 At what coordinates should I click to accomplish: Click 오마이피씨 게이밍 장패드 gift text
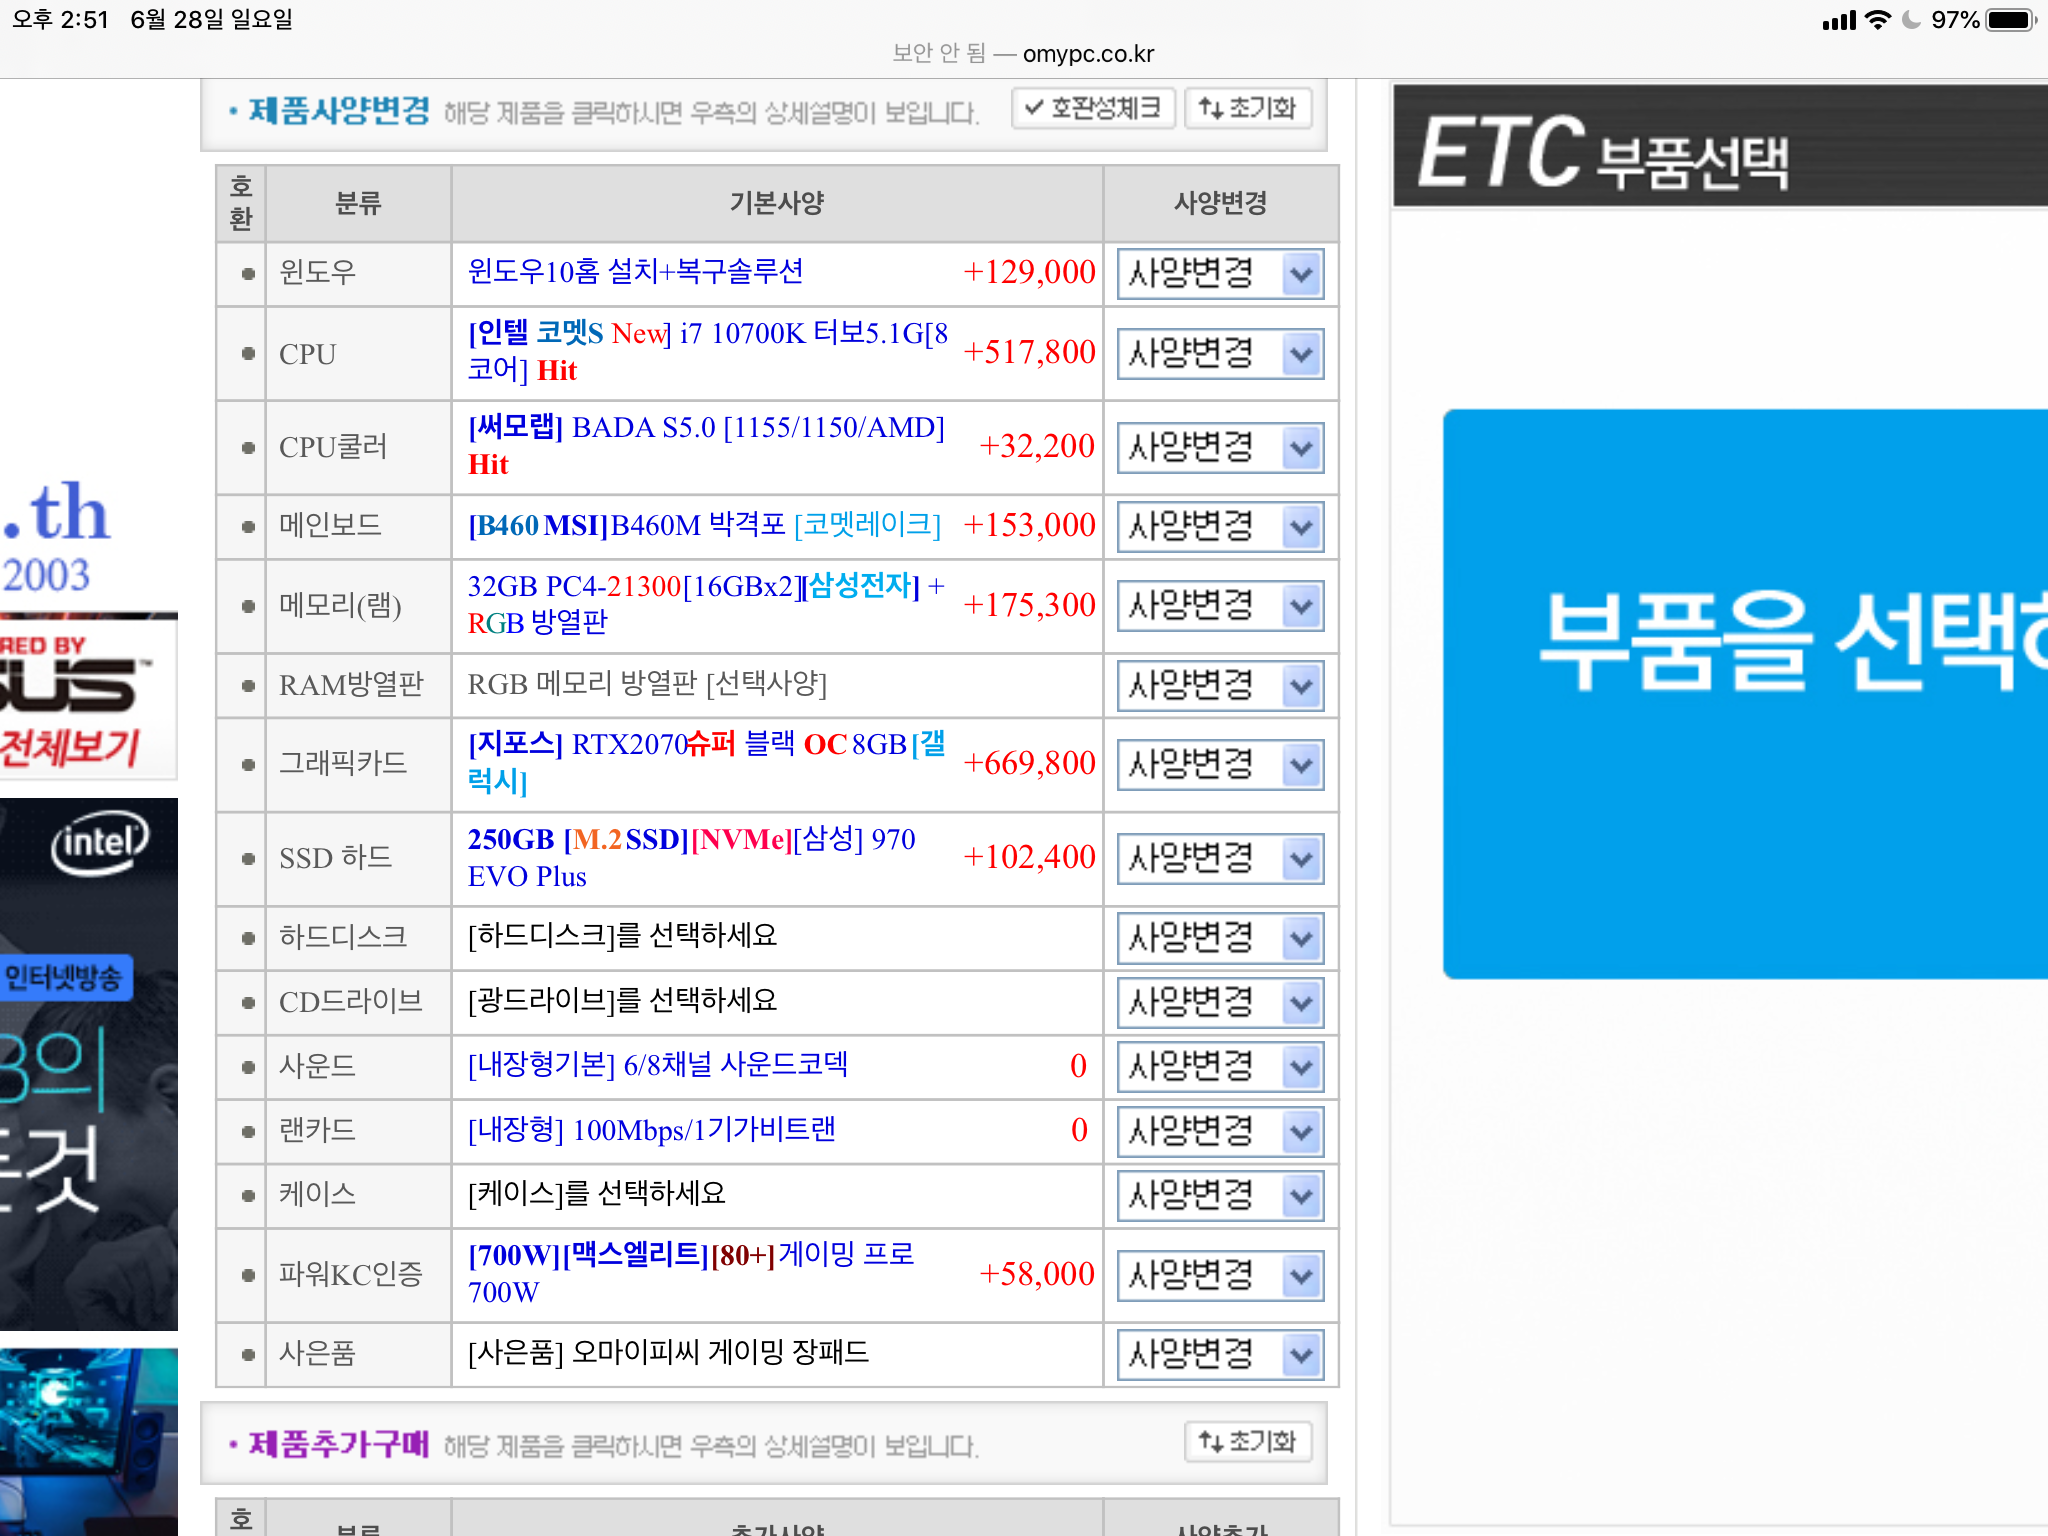668,1352
